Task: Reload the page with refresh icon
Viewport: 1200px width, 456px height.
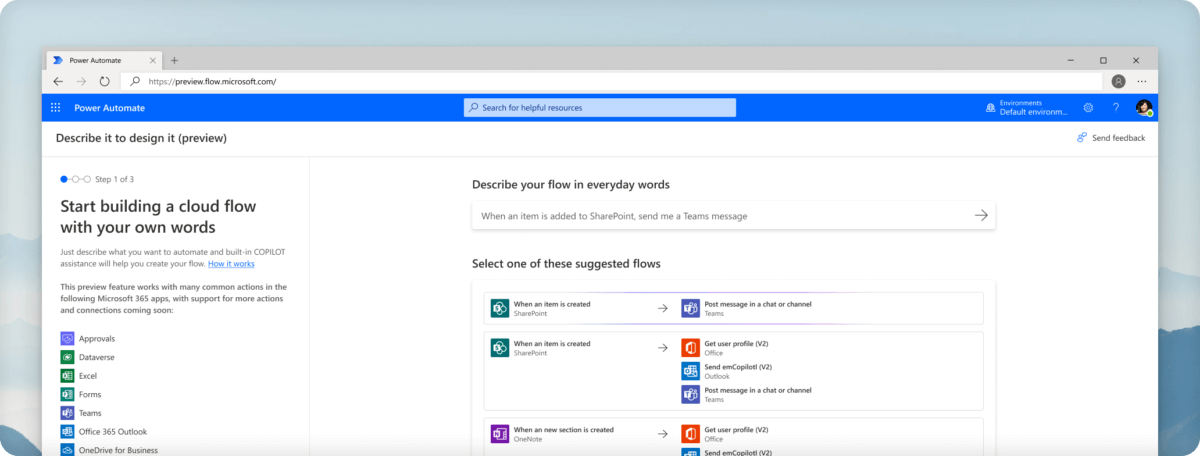Action: tap(104, 81)
